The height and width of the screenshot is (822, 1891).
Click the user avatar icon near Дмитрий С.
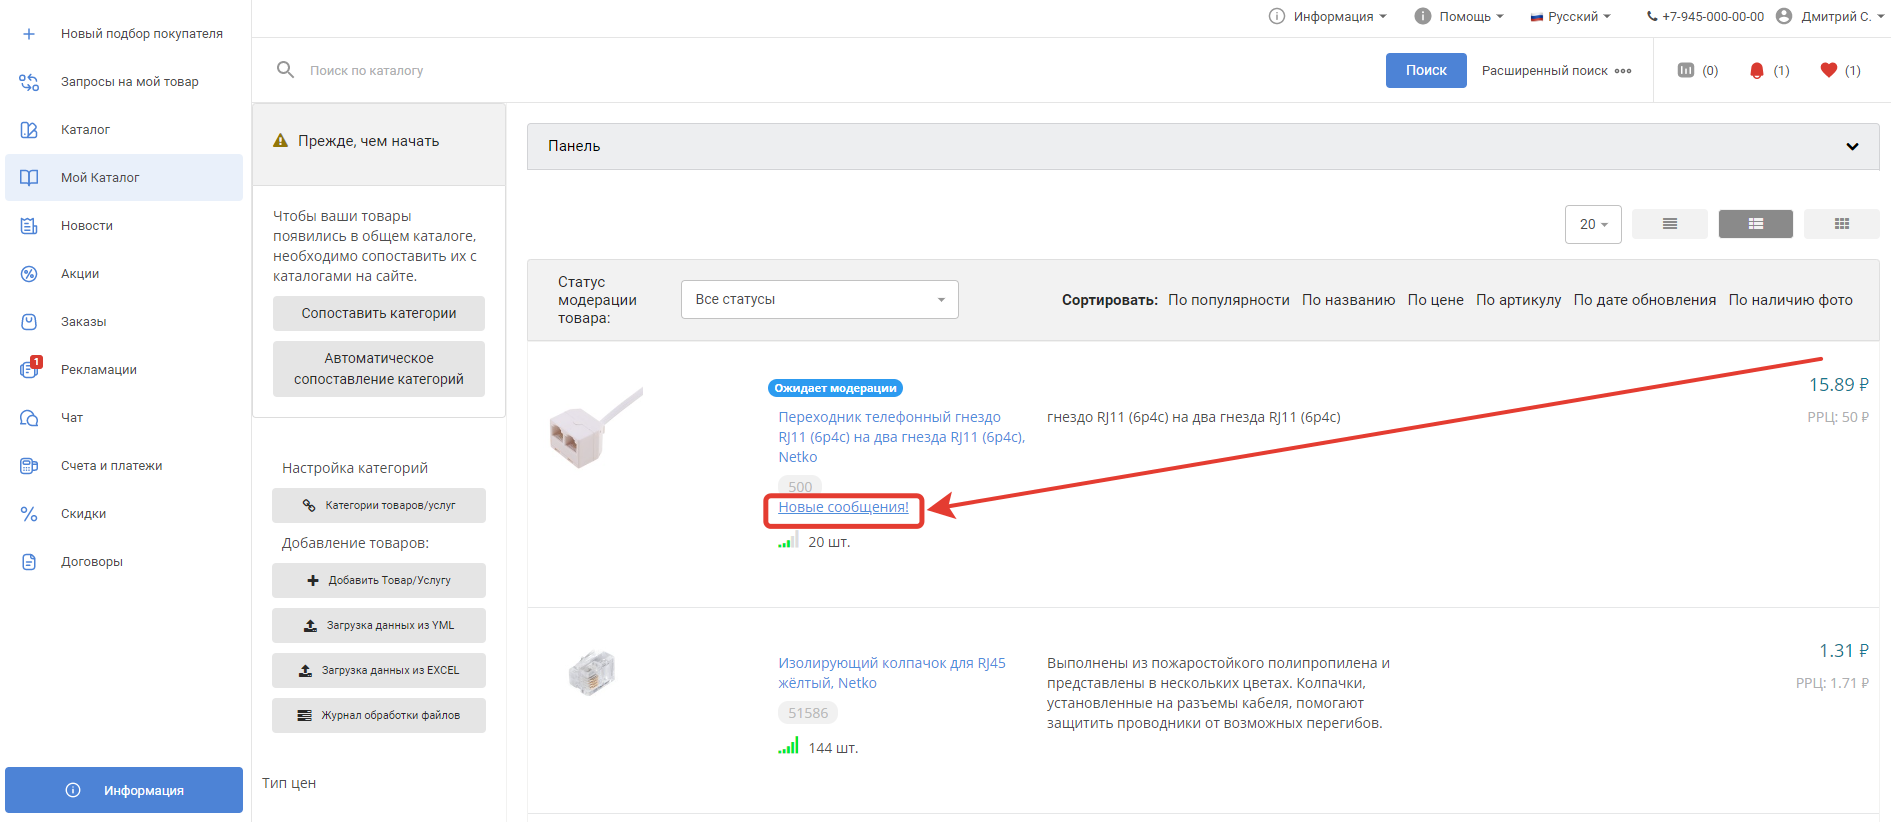pyautogui.click(x=1784, y=16)
